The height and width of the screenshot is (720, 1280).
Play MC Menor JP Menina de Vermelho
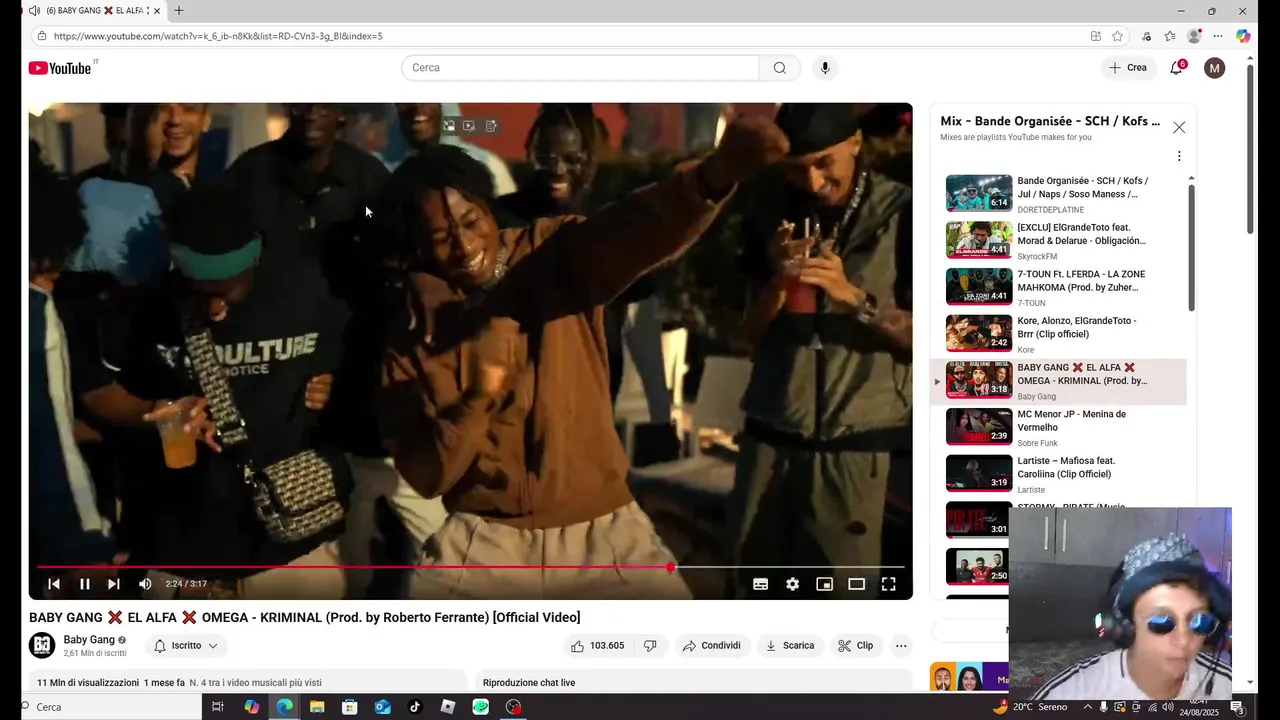1060,428
